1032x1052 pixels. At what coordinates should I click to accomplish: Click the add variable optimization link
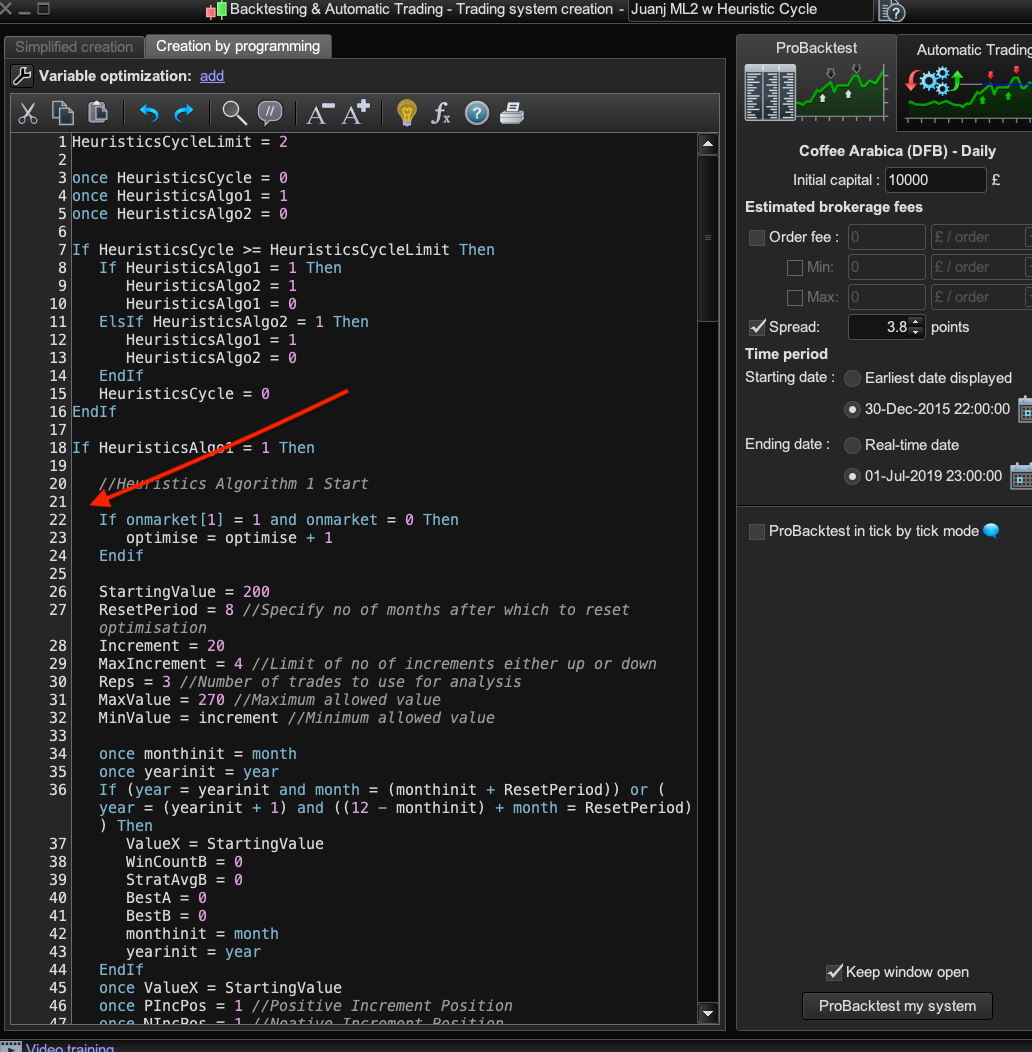(x=212, y=76)
